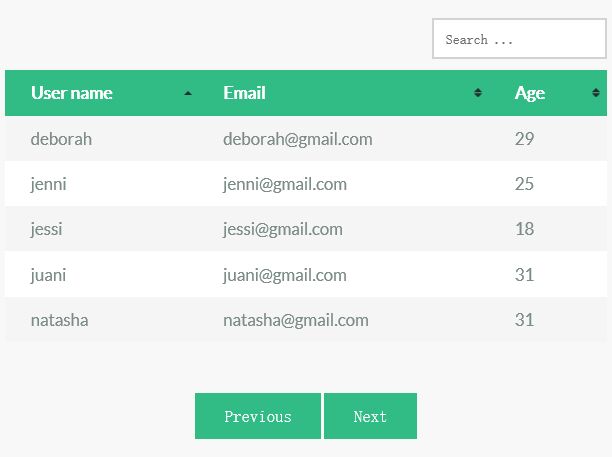
Task: Sort table by Email header text
Action: tap(244, 93)
